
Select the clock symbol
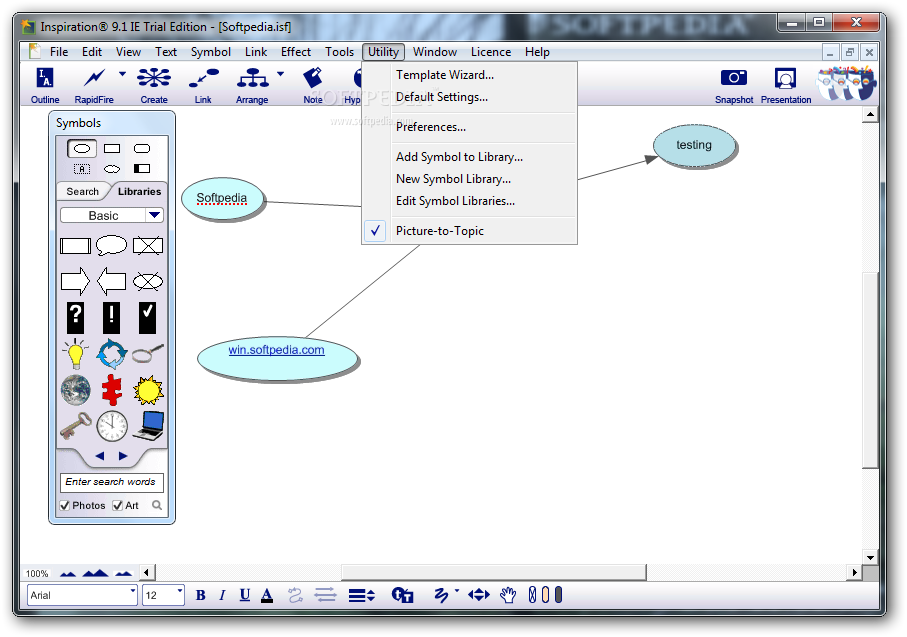pos(112,426)
